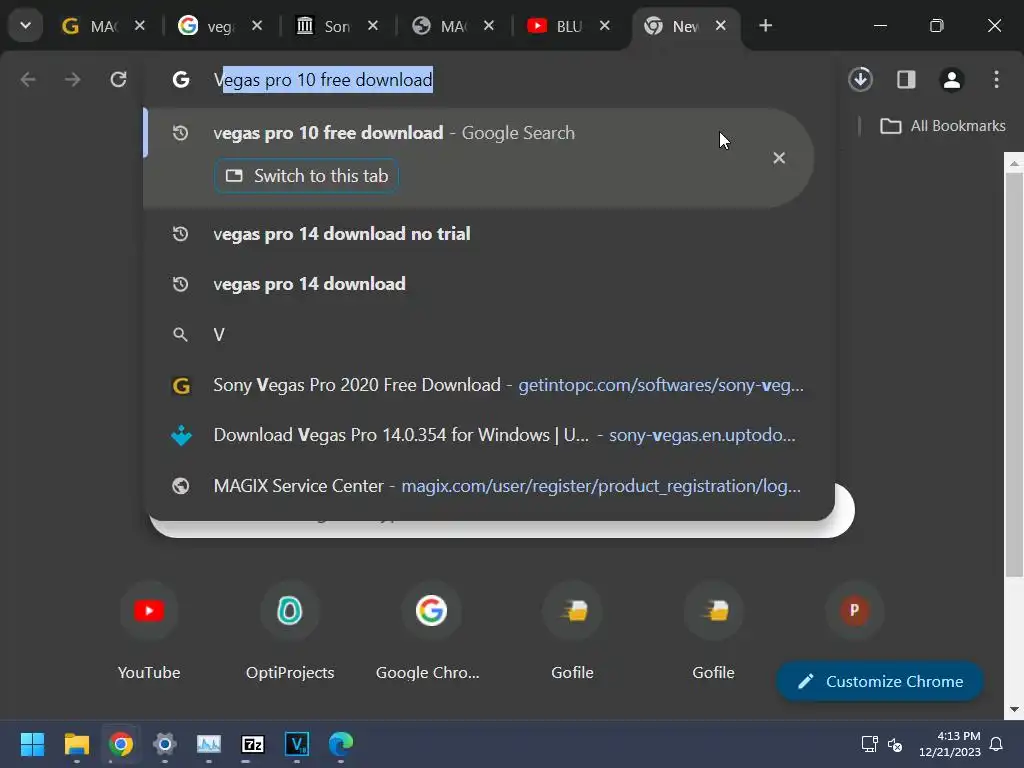Click the network status tray icon
The image size is (1024, 768).
(869, 744)
